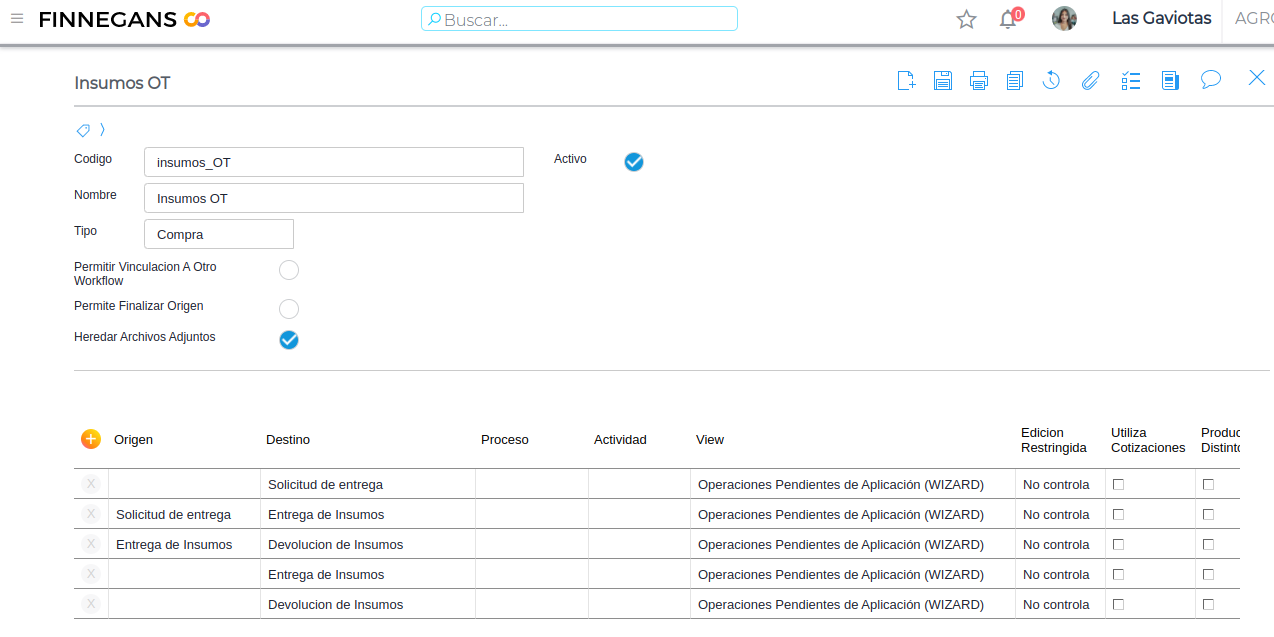Screen dimensions: 1274x637
Task: Open the comments speech bubble icon
Action: click(x=1210, y=80)
